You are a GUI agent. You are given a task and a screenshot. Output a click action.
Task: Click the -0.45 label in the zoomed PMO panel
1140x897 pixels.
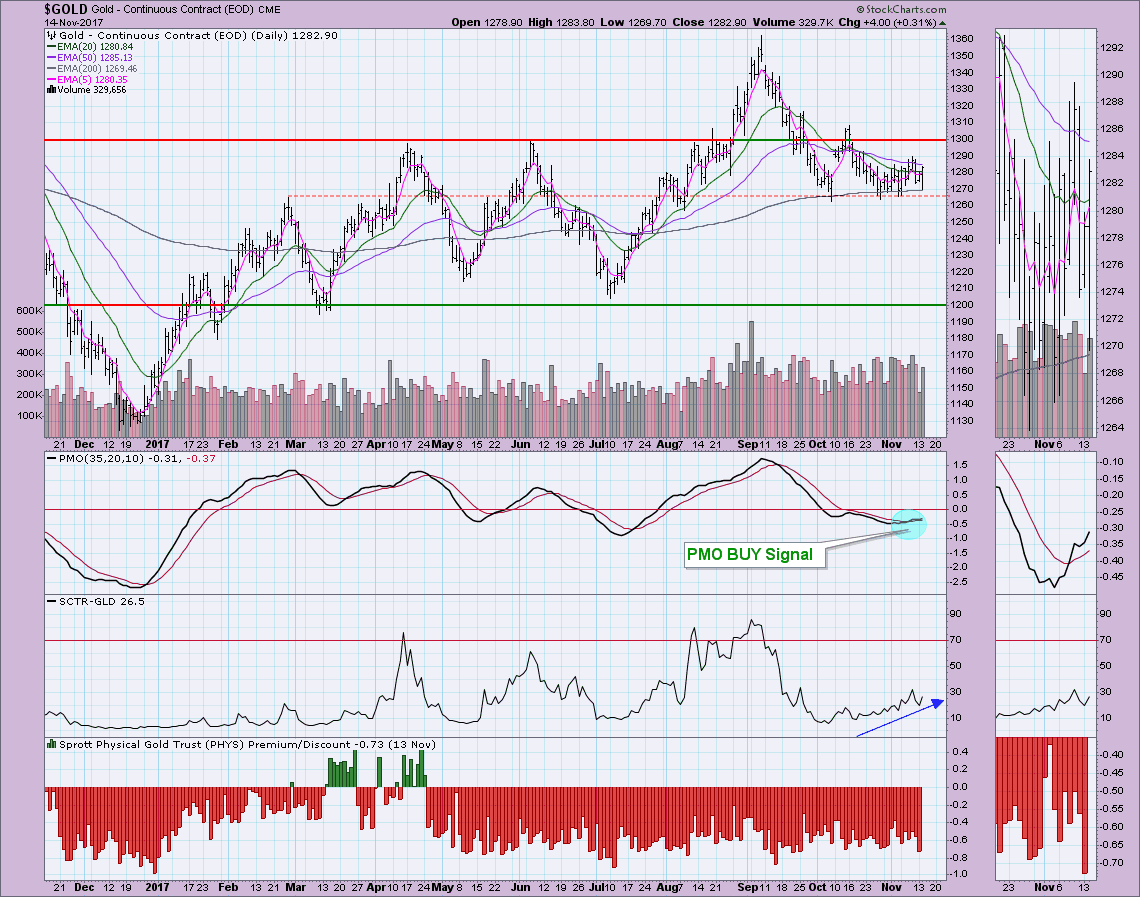(x=1112, y=577)
